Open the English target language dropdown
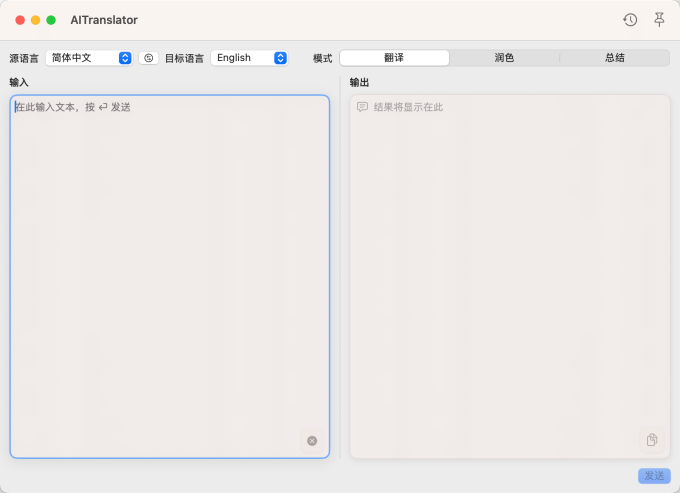680x493 pixels. click(249, 58)
